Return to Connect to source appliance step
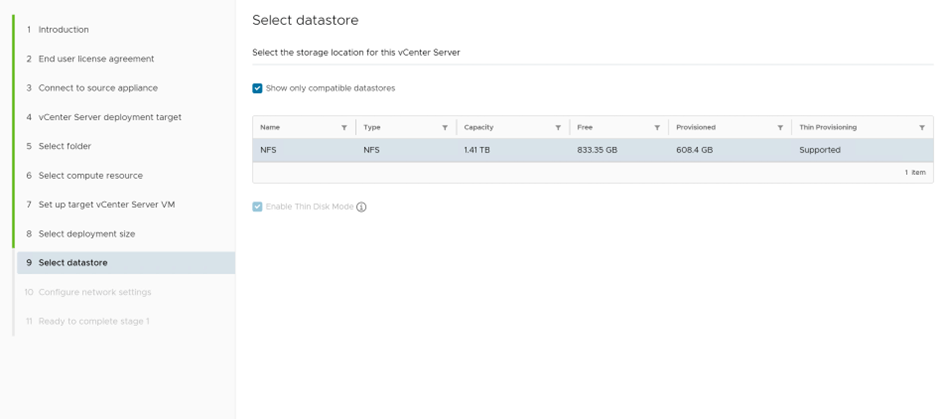 pos(97,88)
